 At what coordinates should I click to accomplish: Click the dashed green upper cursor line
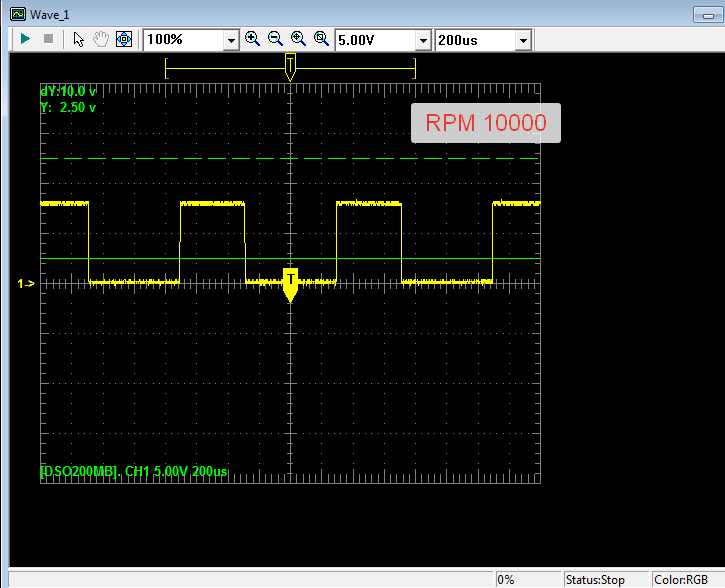tap(290, 159)
